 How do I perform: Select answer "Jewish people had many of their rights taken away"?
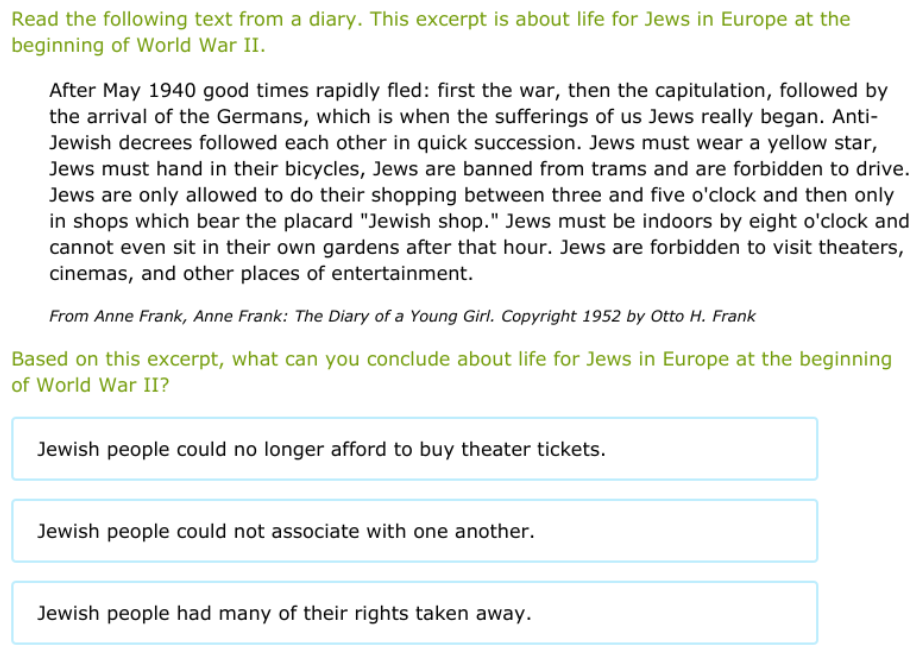414,613
